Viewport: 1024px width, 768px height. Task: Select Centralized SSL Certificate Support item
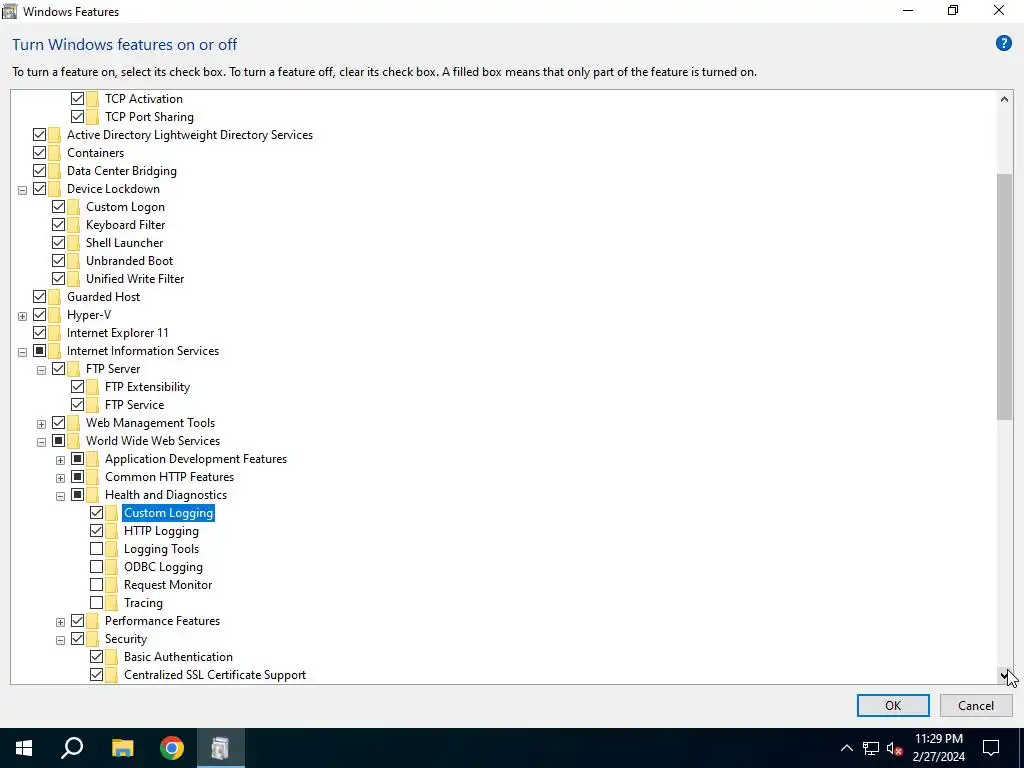click(215, 675)
